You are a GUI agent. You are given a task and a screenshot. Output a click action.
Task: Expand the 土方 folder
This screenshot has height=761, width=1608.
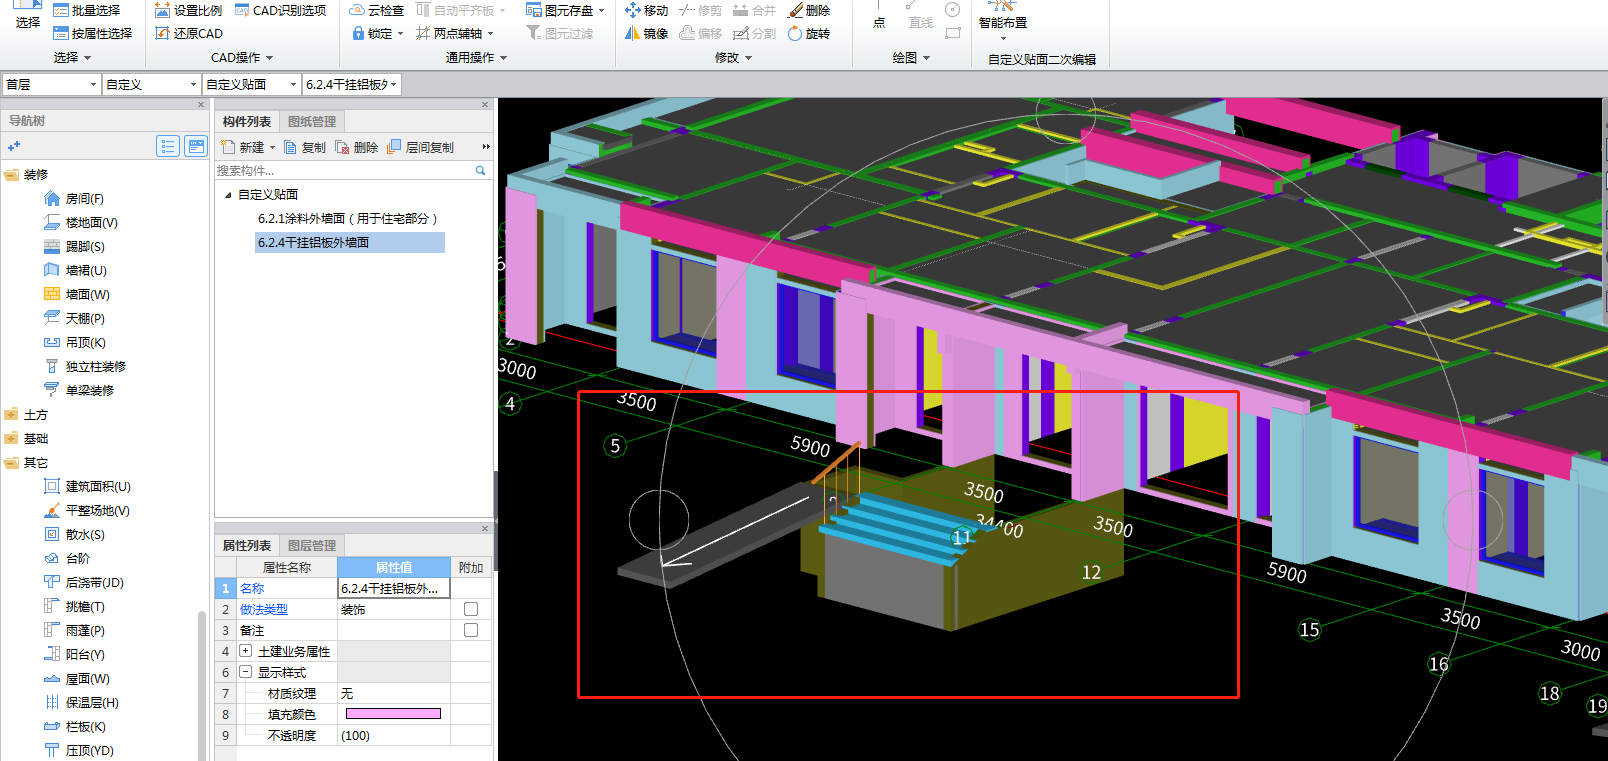[x=12, y=415]
